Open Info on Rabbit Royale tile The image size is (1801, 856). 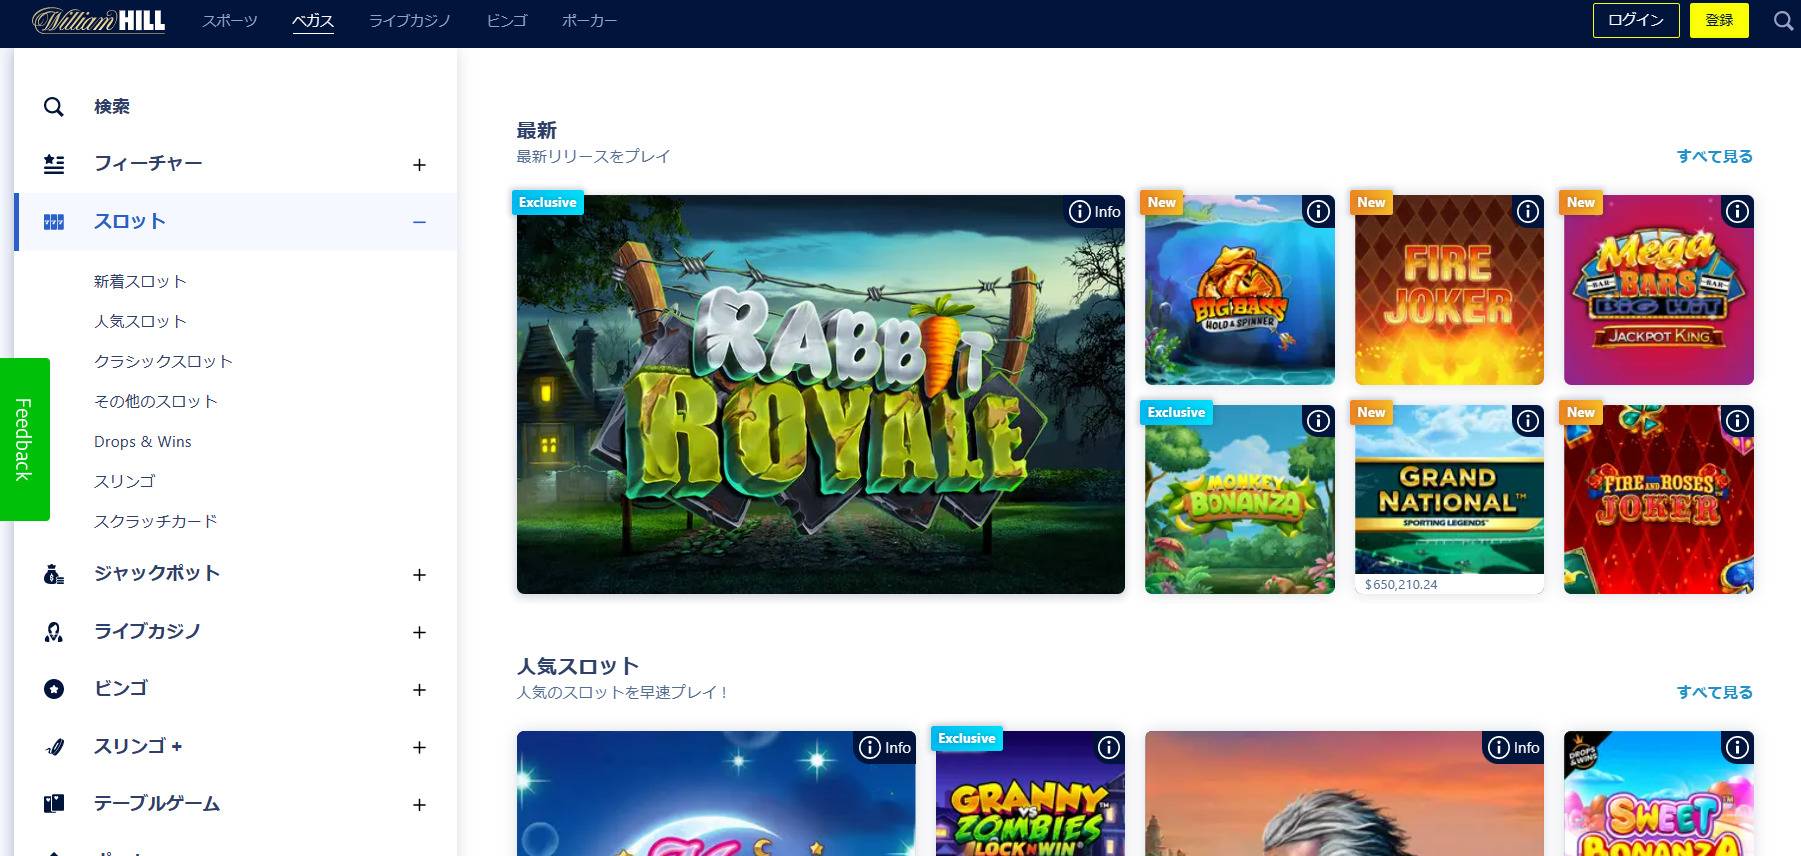[x=1095, y=211]
